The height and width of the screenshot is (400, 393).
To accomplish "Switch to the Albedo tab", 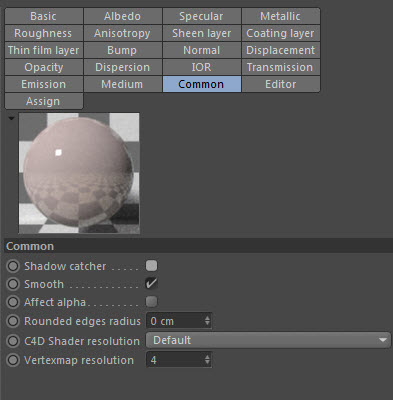I will coord(122,16).
